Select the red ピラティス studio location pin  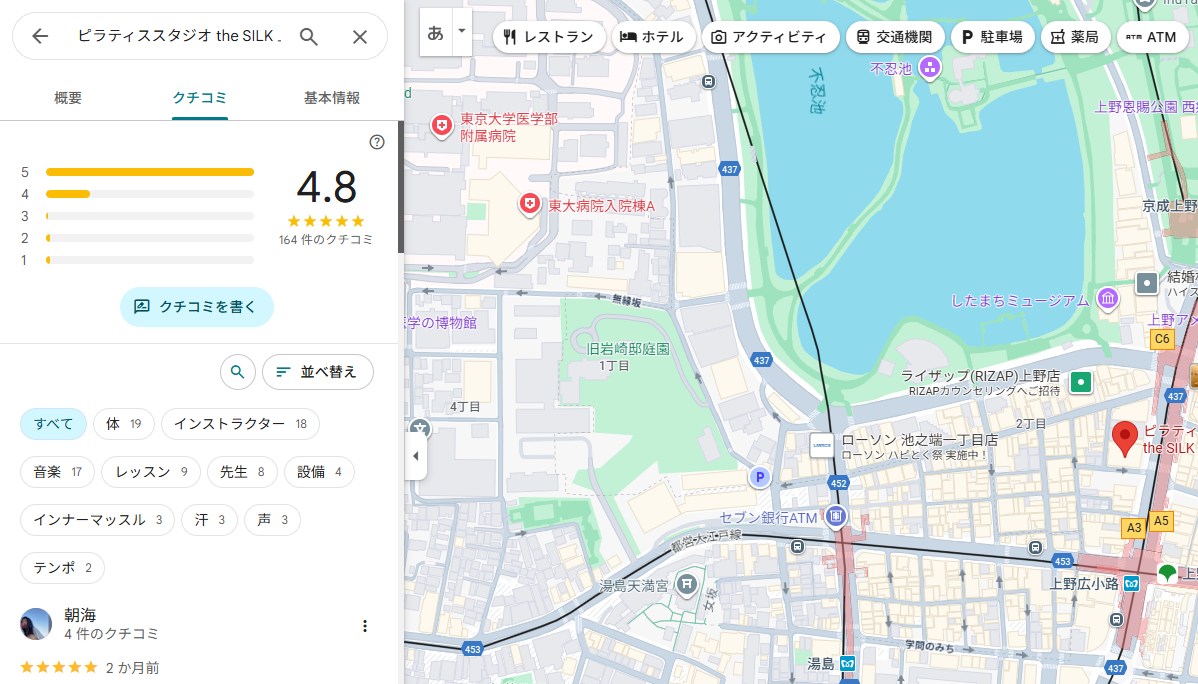click(1125, 438)
